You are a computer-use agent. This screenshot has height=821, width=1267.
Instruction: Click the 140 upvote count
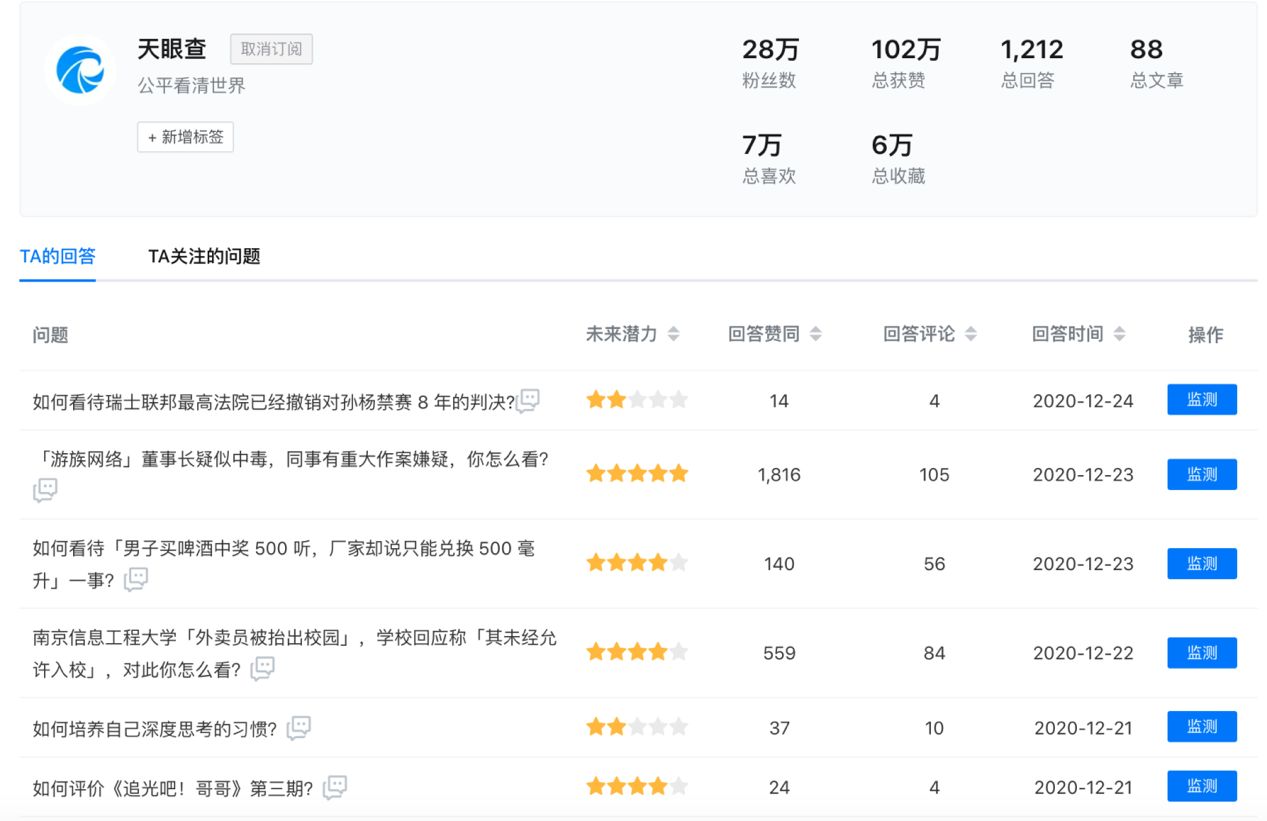click(779, 564)
